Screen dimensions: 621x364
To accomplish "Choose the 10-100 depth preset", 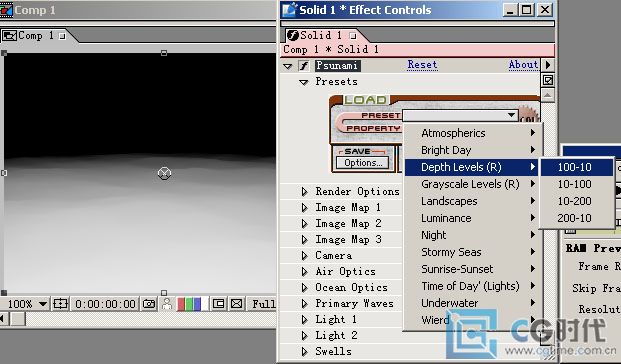I will (576, 184).
